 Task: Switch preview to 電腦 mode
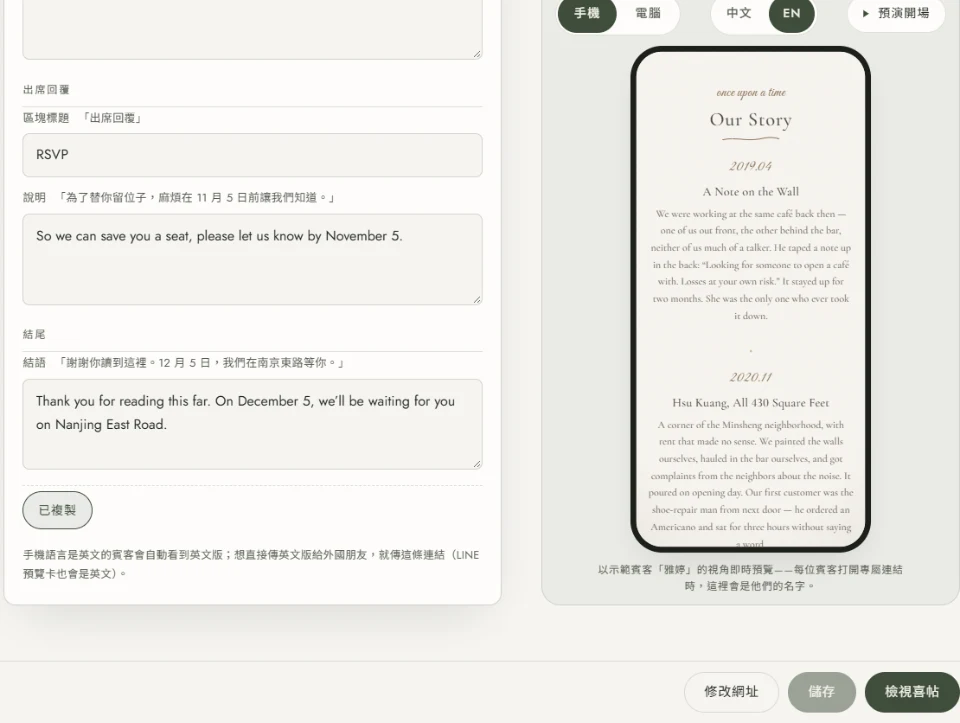[648, 13]
